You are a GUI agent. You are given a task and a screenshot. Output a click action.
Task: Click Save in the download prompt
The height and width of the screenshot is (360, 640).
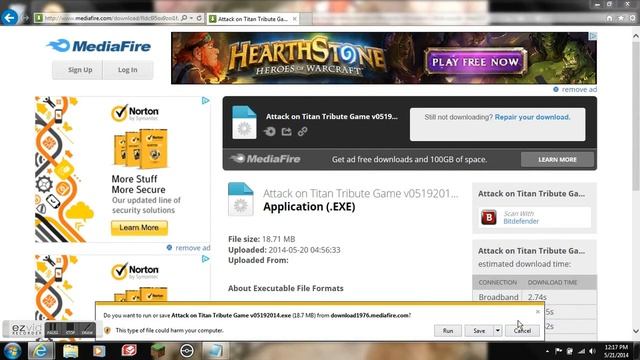pos(479,331)
